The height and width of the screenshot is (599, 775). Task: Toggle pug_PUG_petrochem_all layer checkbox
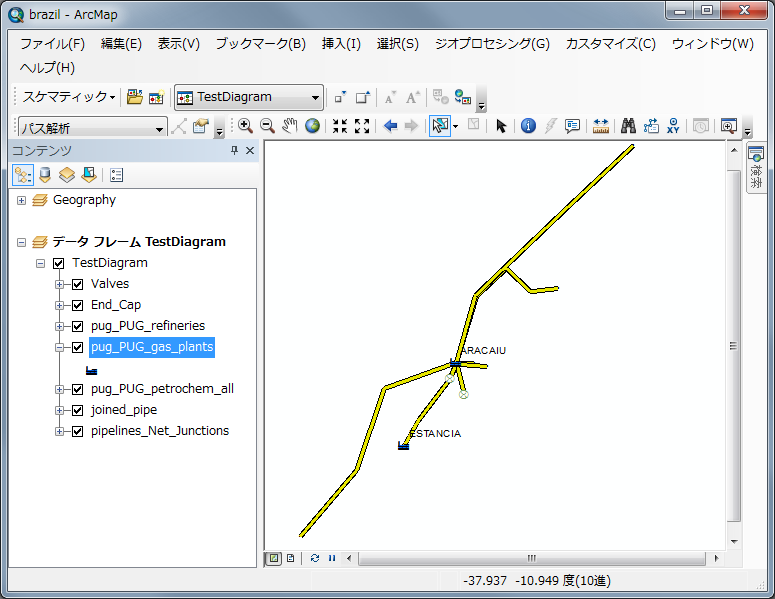(x=77, y=389)
